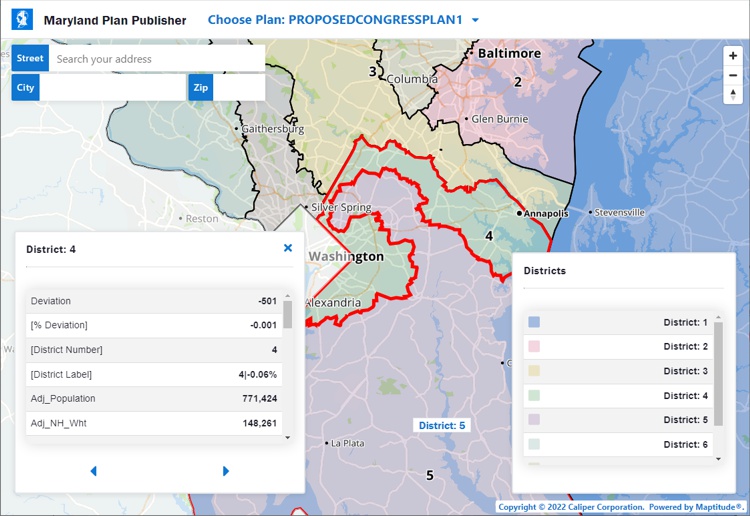Click the Zip input field

coord(239,88)
